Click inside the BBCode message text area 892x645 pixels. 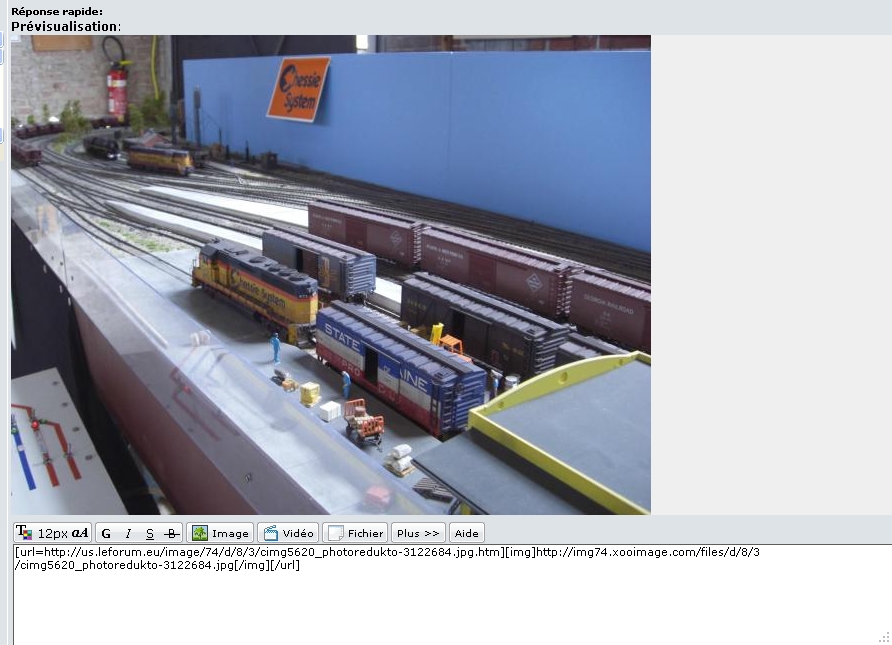[x=452, y=594]
